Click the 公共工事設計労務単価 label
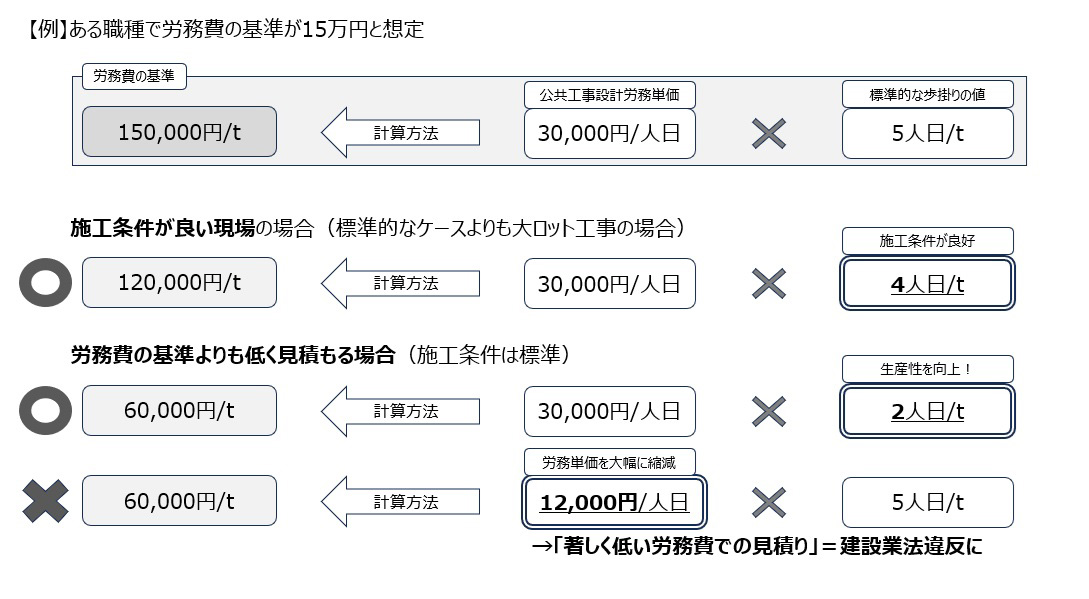 tap(609, 95)
